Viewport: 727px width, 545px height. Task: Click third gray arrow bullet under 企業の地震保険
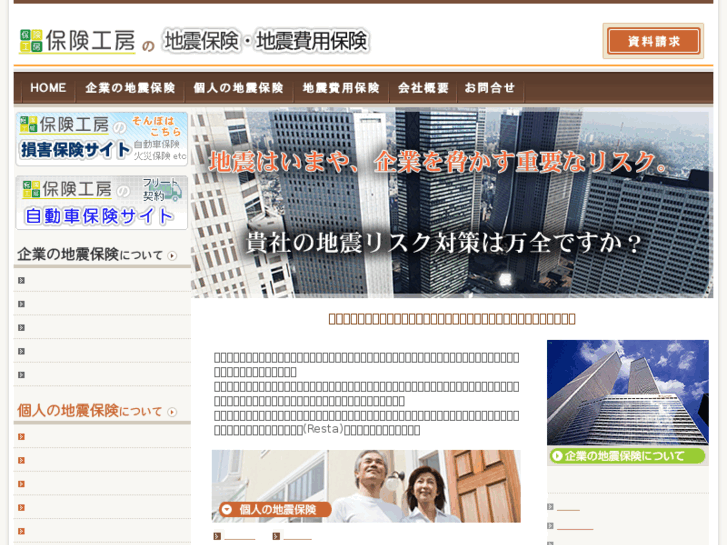(x=21, y=327)
